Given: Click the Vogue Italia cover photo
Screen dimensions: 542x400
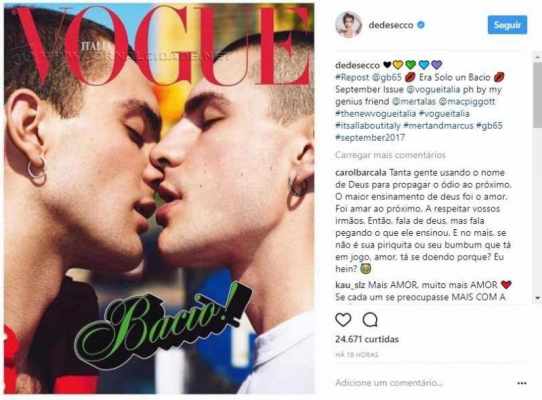Looking at the screenshot, I should (x=159, y=198).
